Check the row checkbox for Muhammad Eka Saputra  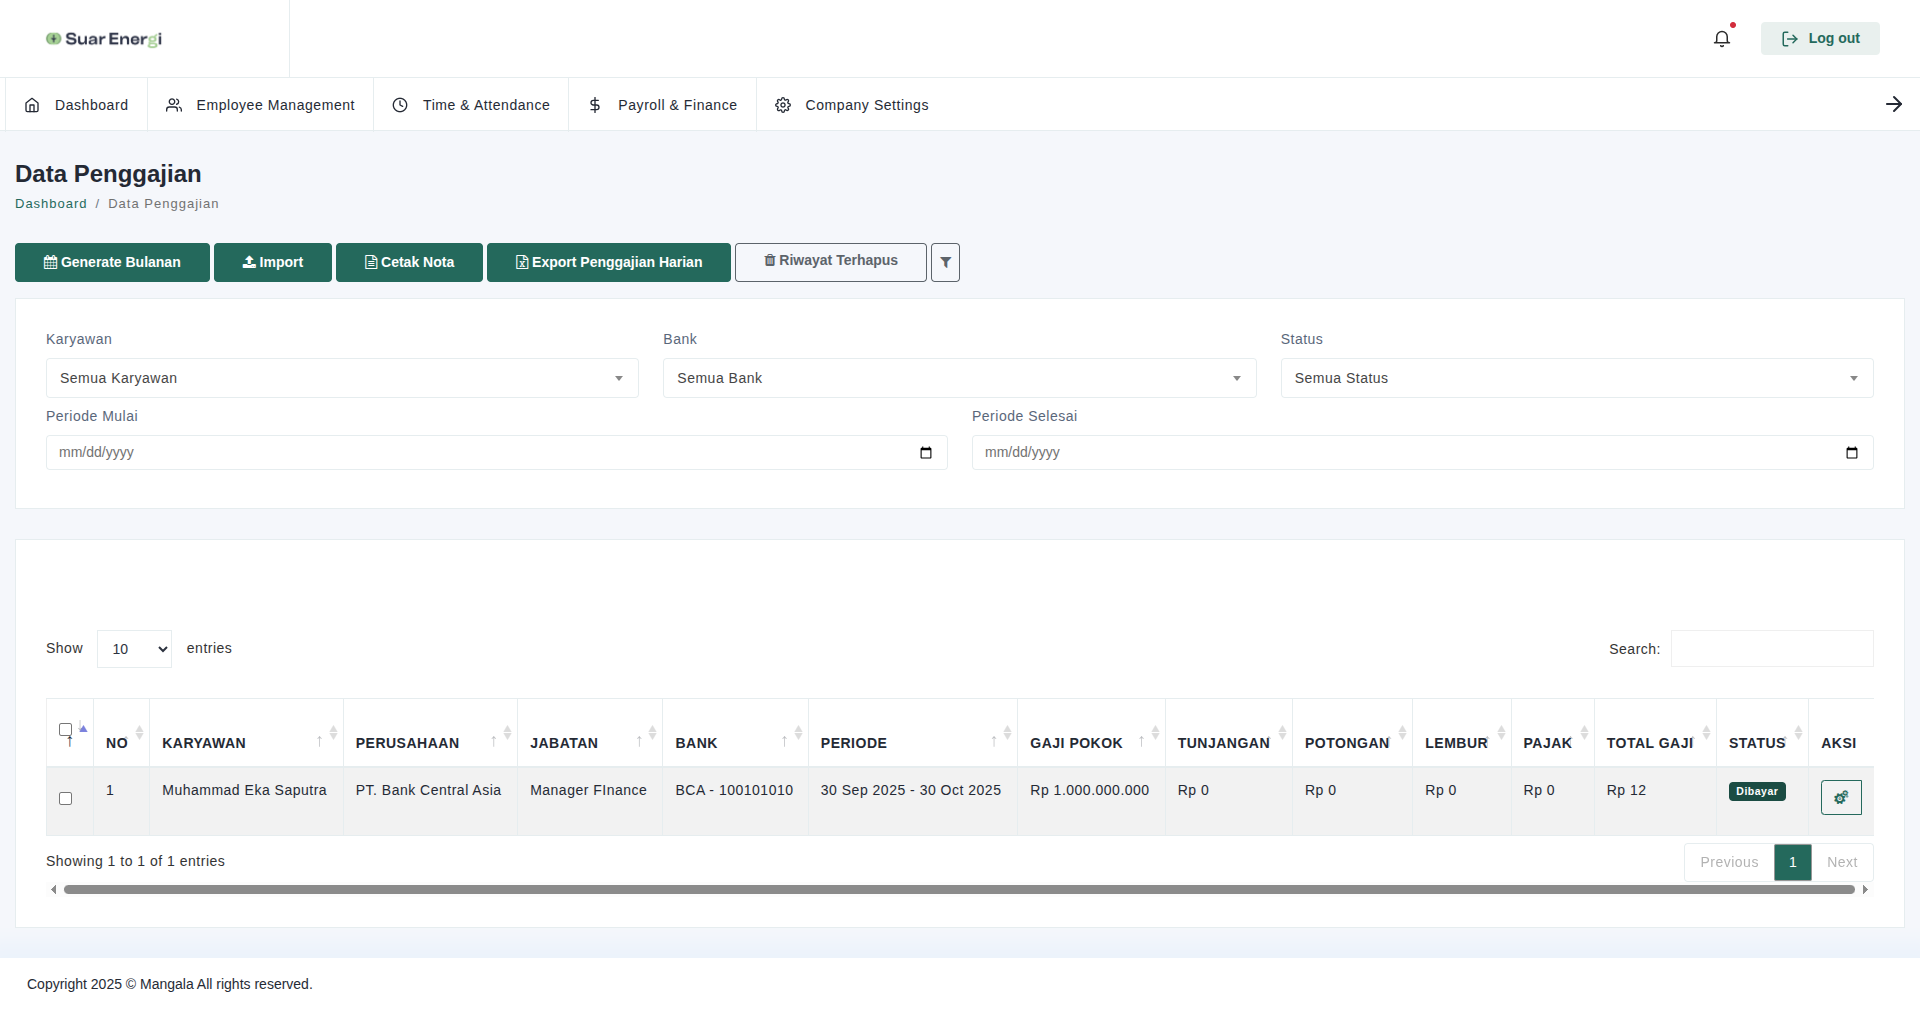(66, 798)
